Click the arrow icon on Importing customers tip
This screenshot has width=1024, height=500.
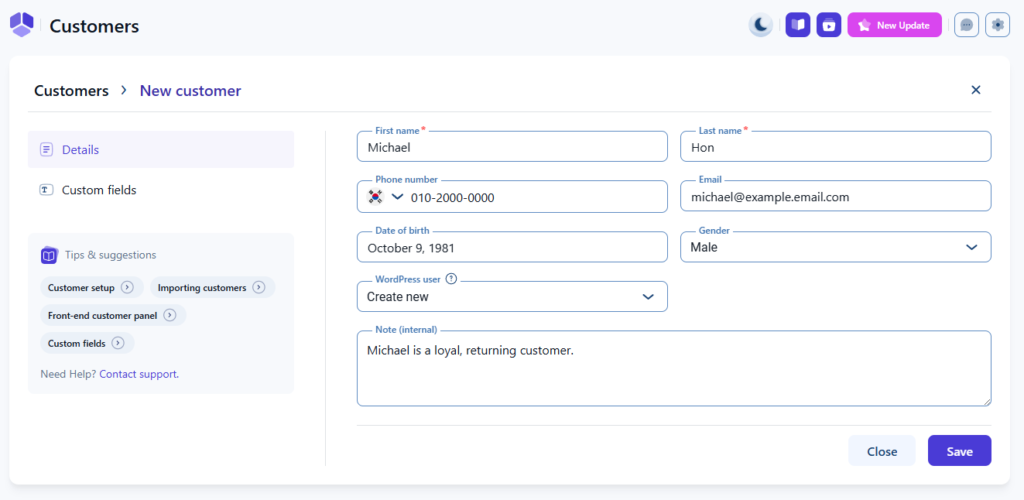point(258,288)
